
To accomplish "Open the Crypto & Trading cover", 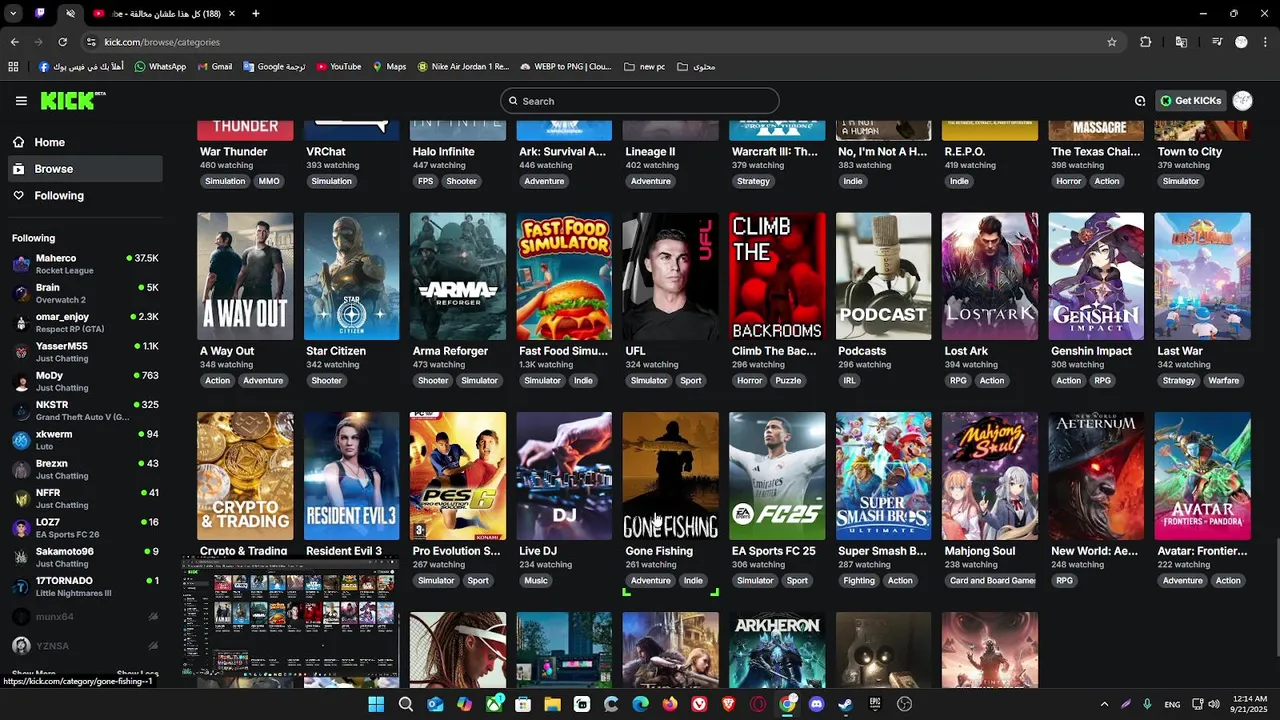I will (245, 476).
